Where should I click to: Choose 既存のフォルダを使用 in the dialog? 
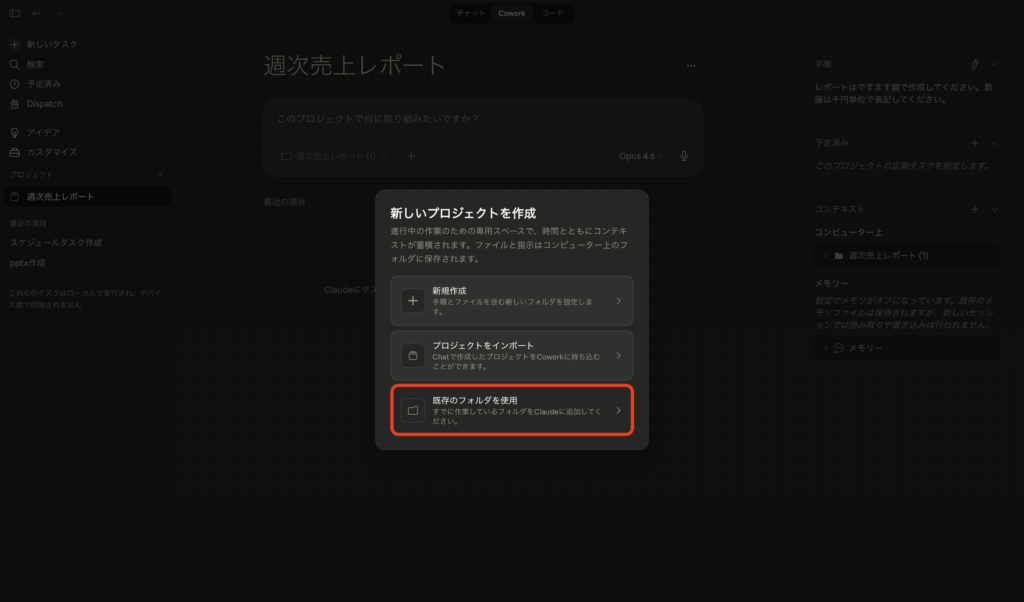click(x=511, y=410)
